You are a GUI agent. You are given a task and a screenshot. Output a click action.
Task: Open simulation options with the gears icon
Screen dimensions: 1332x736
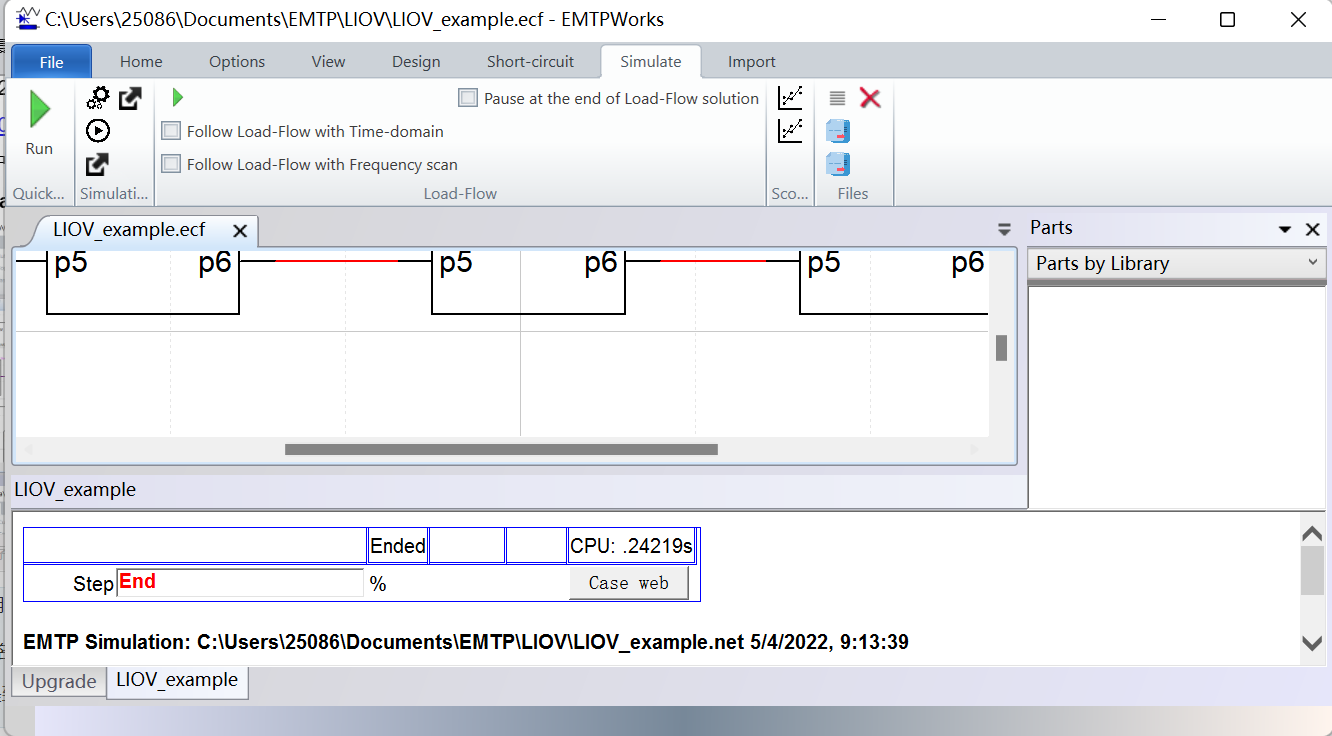coord(96,97)
